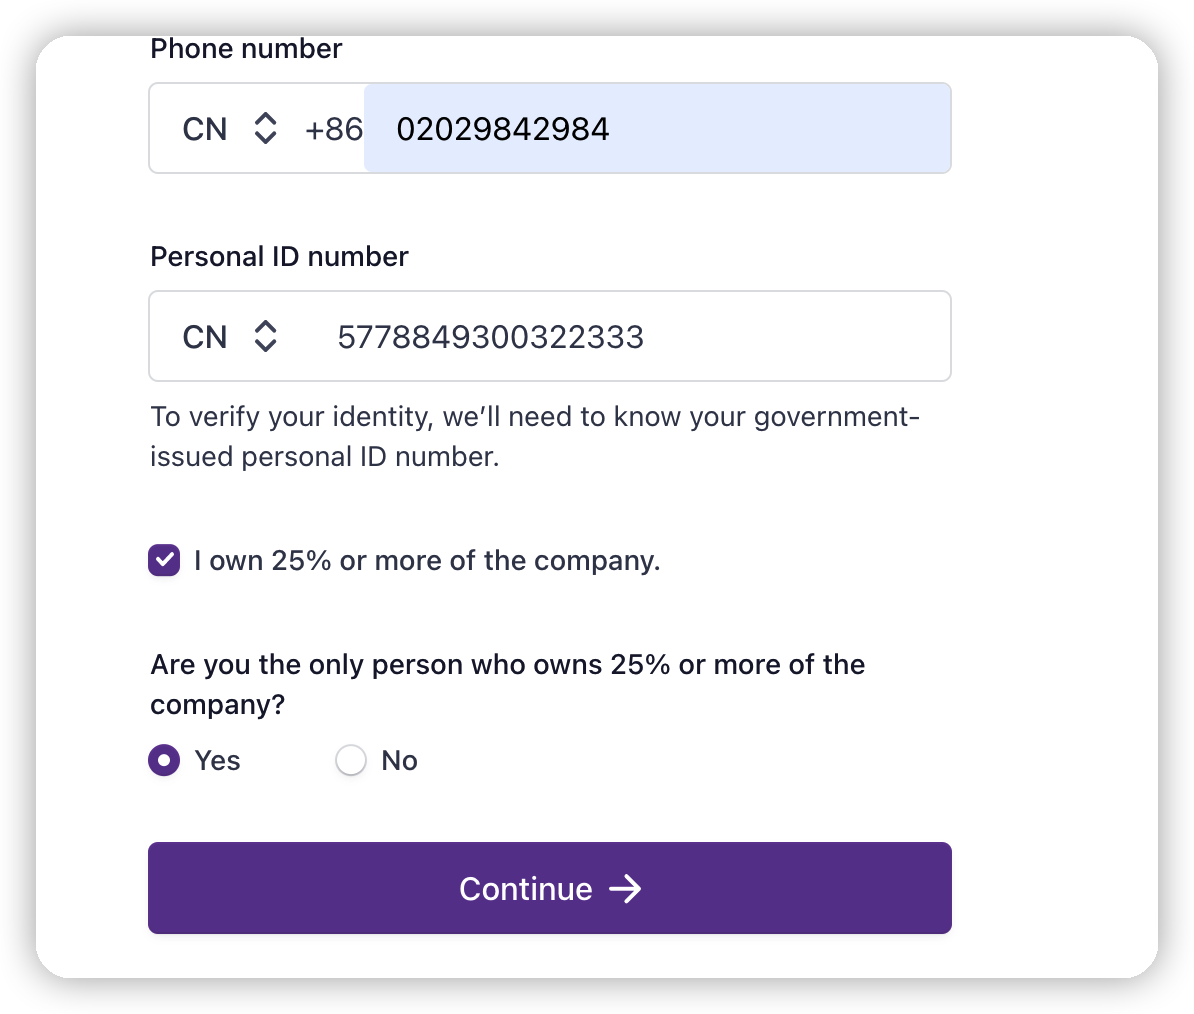Click the CN label in the Personal ID field
Image resolution: width=1194 pixels, height=1014 pixels.
(x=204, y=336)
